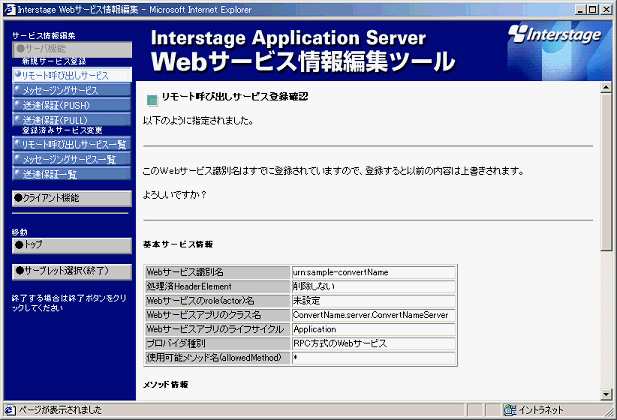This screenshot has height=420, width=617.
Task: Show リモート呼び出しサービス一覧 list
Action: pos(72,144)
